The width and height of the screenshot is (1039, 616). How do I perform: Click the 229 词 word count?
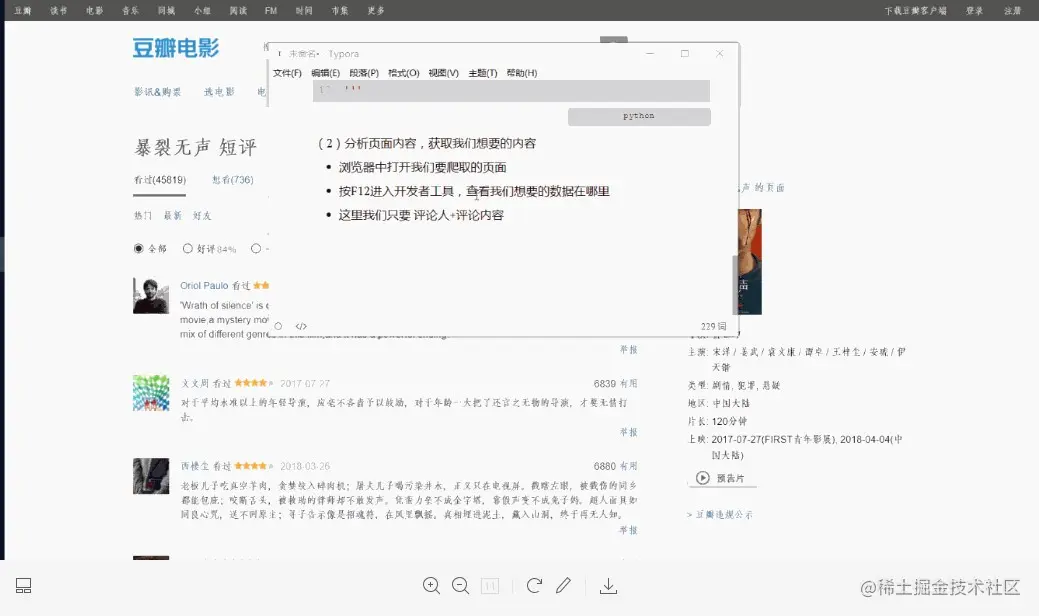point(714,327)
